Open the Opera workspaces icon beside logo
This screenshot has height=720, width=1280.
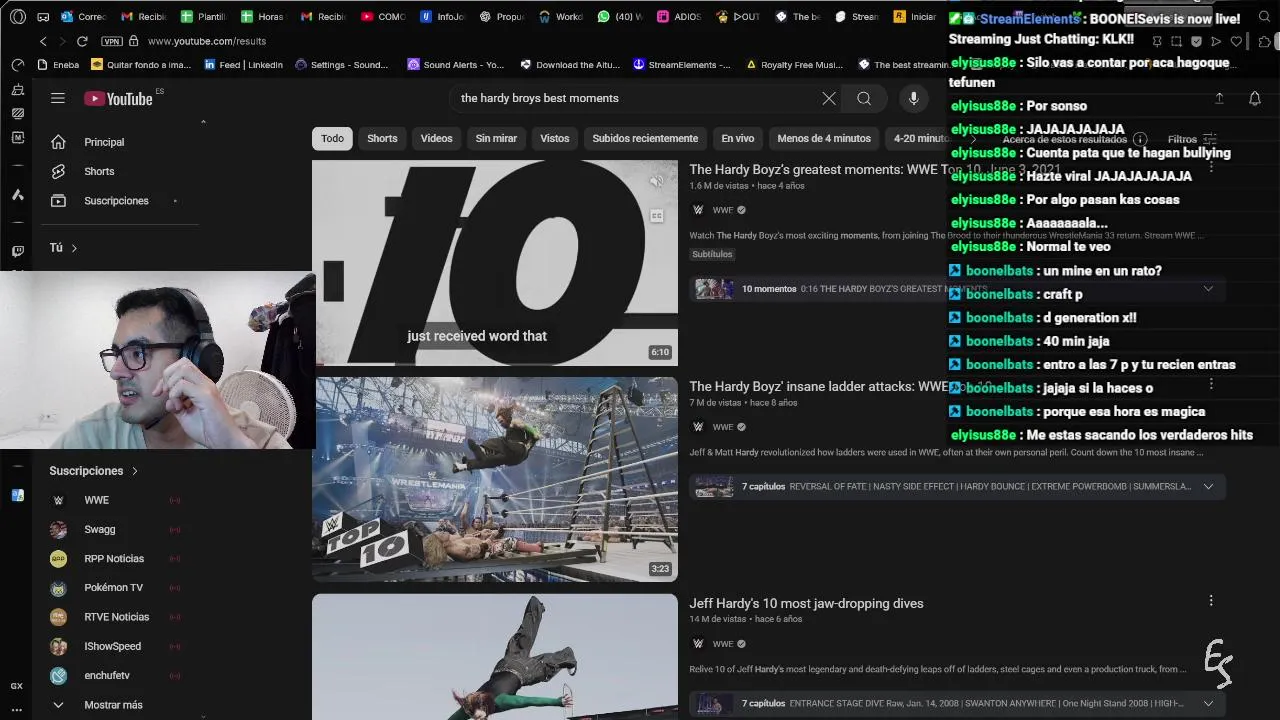point(43,17)
